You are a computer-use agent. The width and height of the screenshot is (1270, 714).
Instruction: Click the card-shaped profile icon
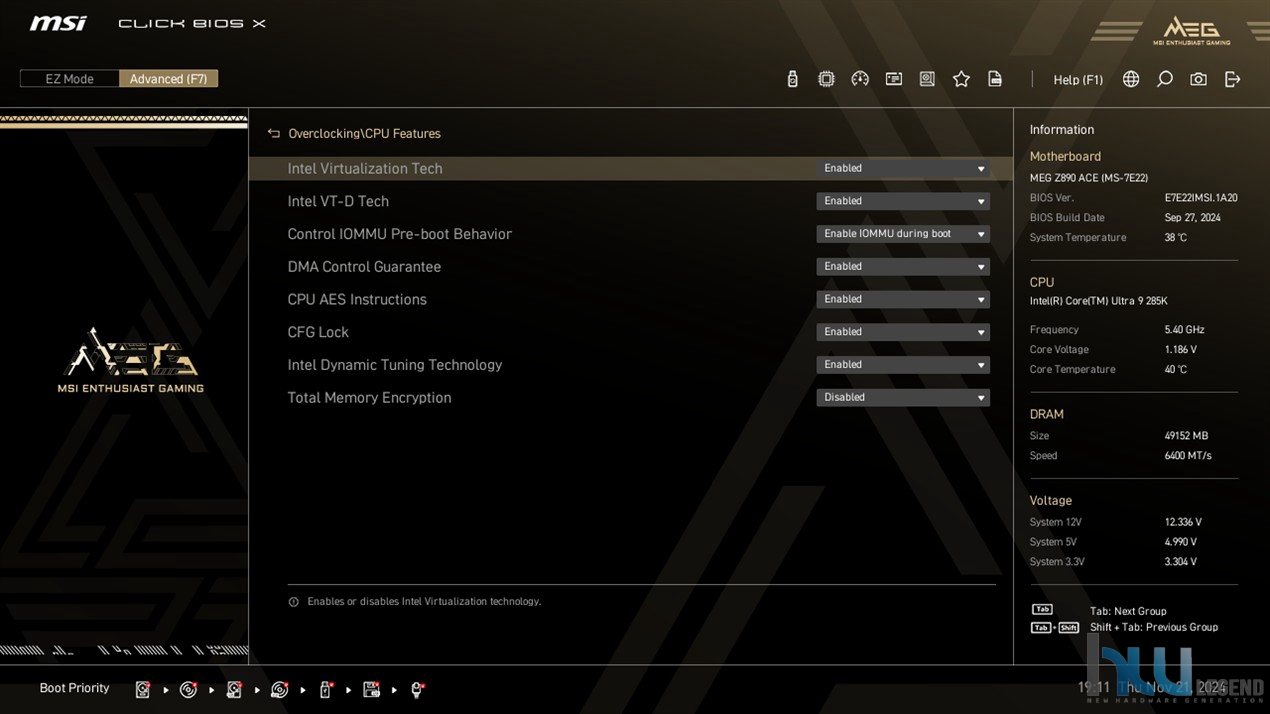coord(894,79)
